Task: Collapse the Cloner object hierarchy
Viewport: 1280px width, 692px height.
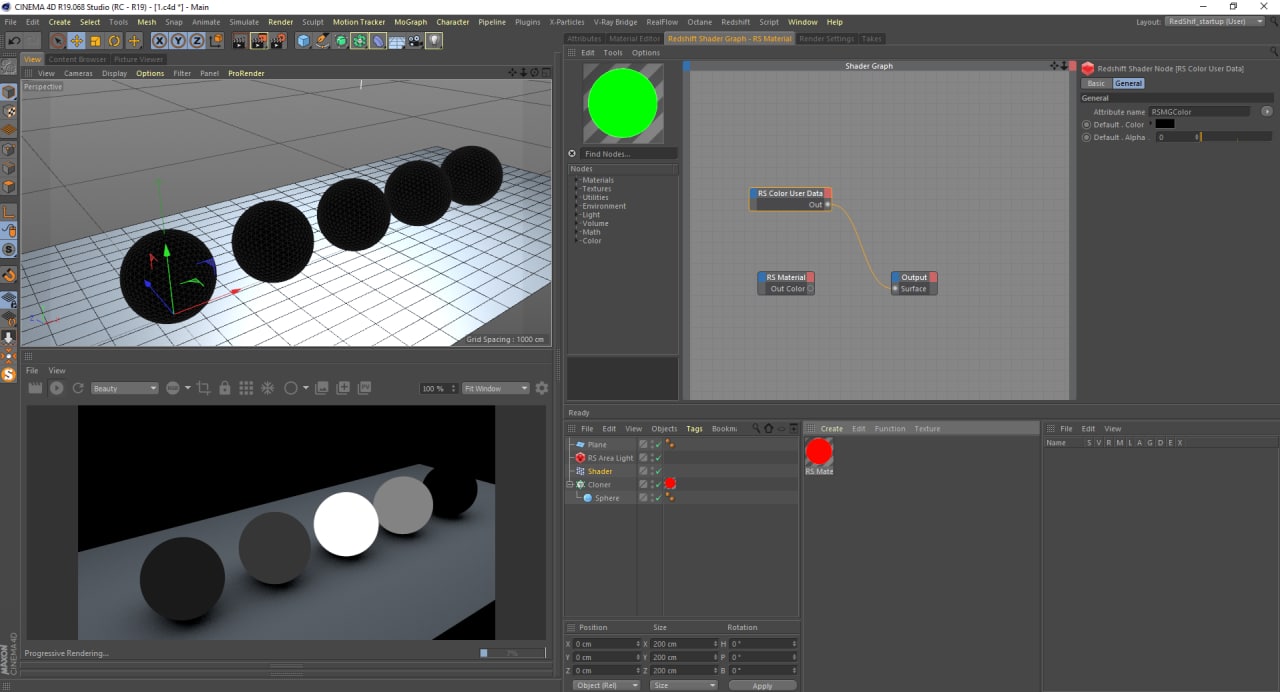Action: click(570, 485)
